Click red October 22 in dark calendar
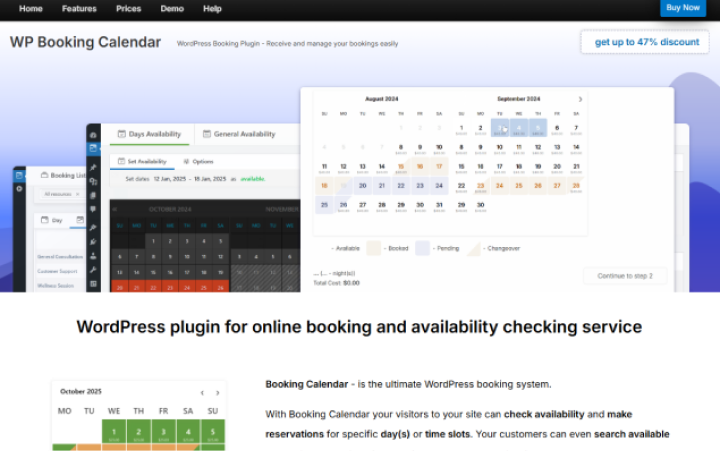The width and height of the screenshot is (720, 451). pyautogui.click(x=153, y=288)
